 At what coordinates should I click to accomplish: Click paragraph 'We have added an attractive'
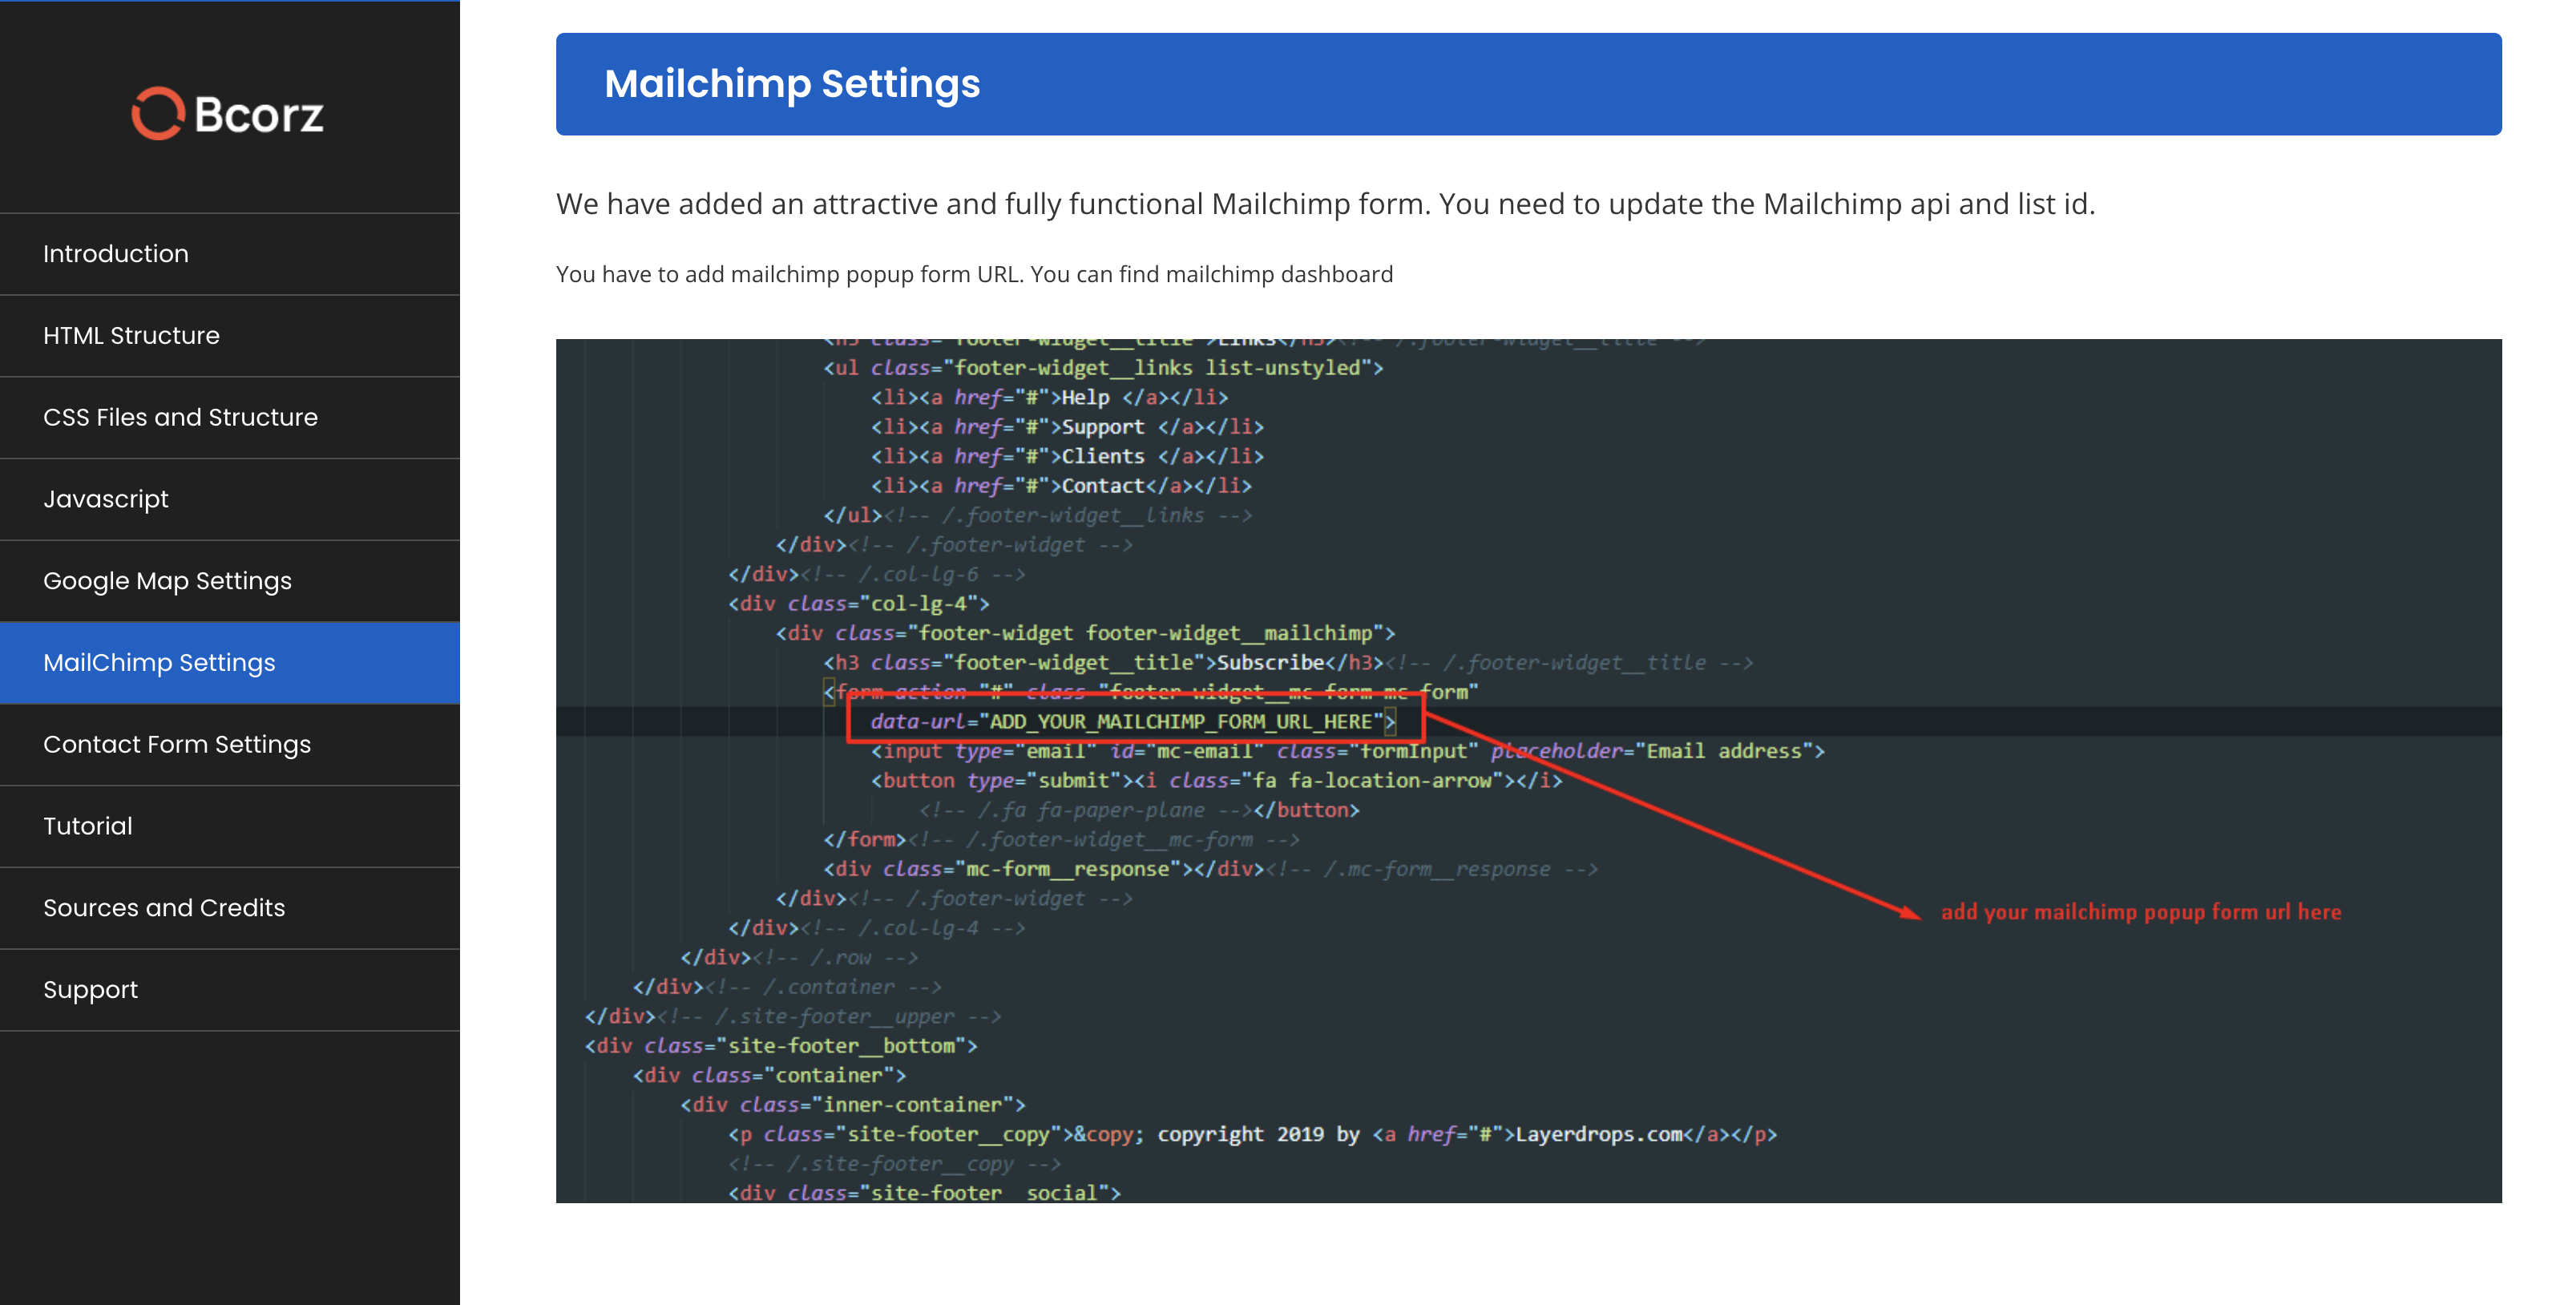[1325, 204]
